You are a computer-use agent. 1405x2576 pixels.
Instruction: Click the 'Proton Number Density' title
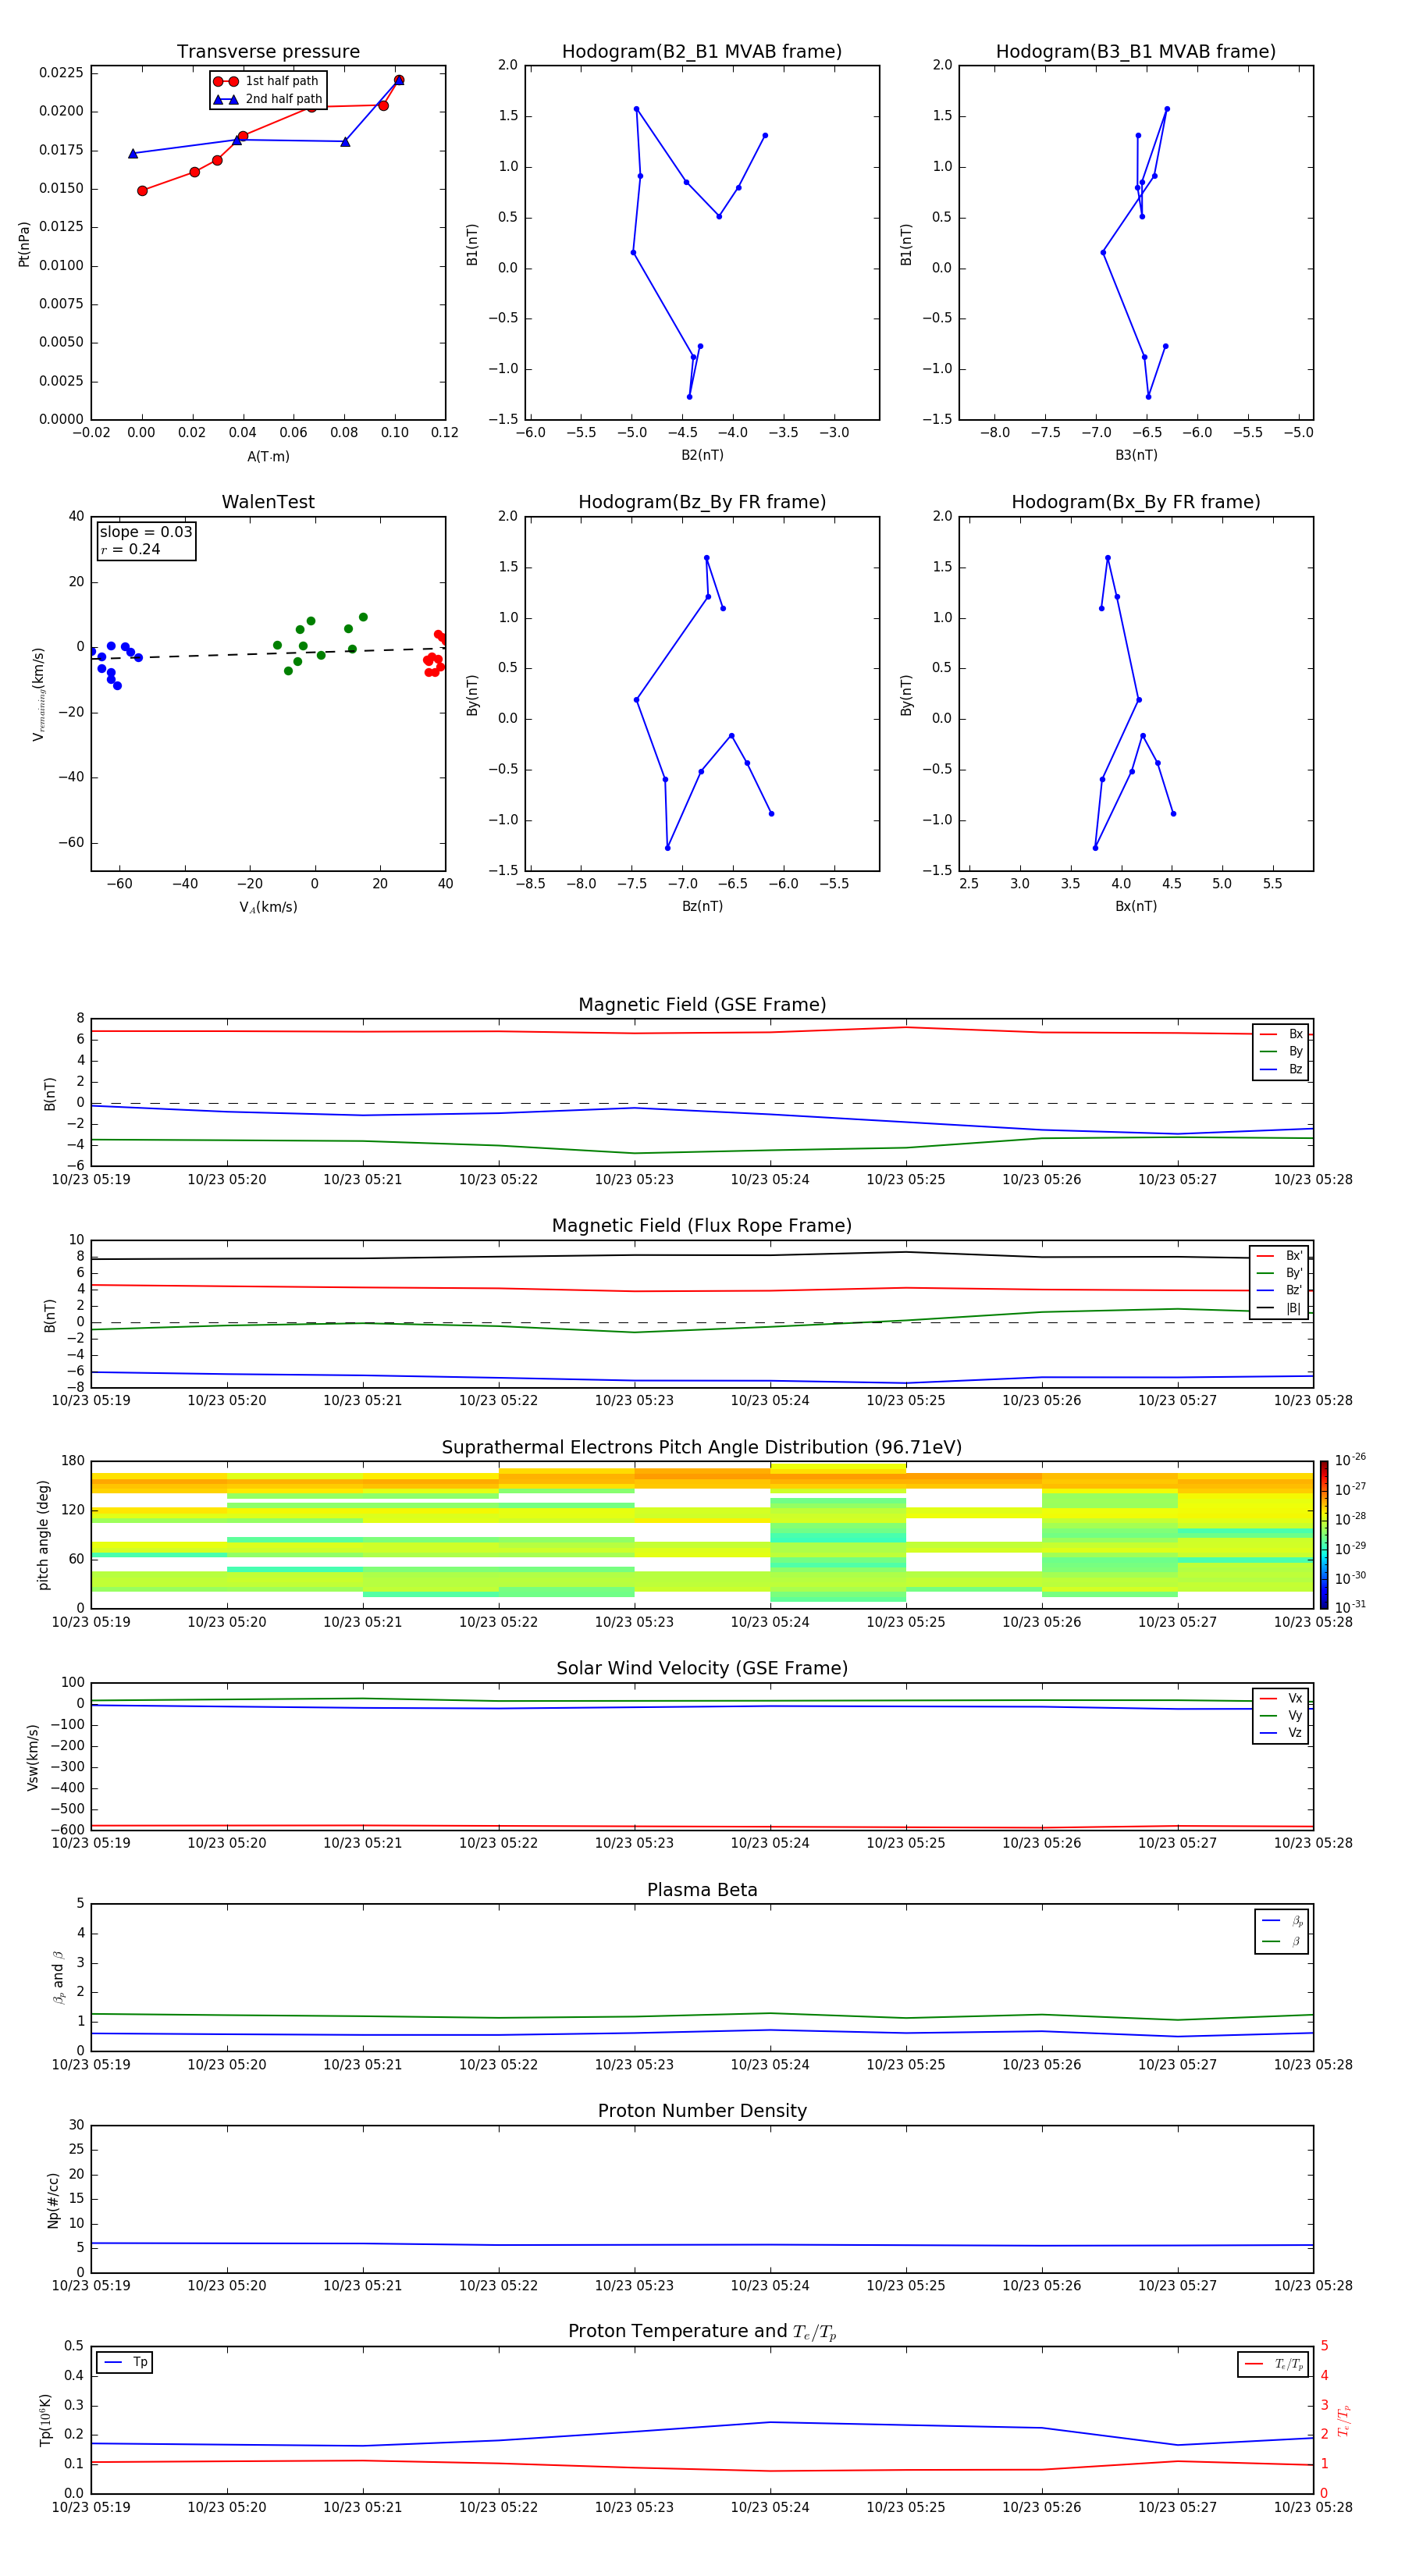[x=702, y=2111]
